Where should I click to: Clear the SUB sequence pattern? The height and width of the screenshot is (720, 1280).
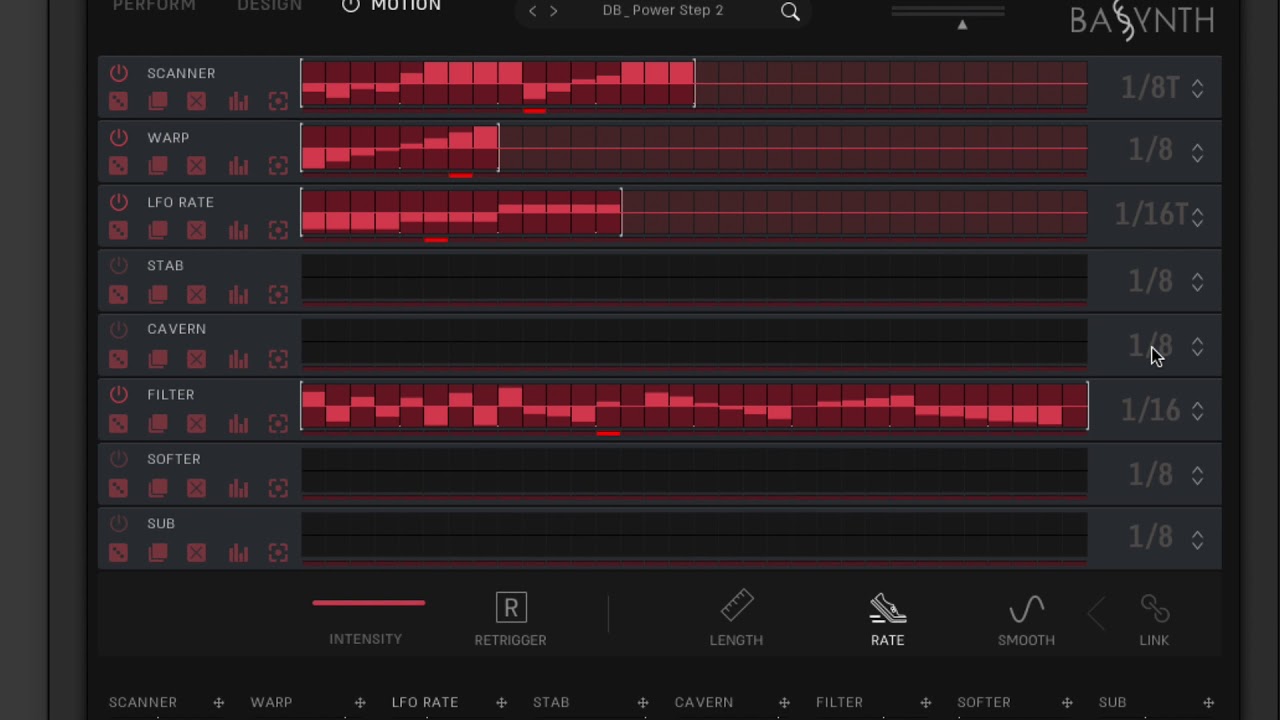click(x=196, y=552)
